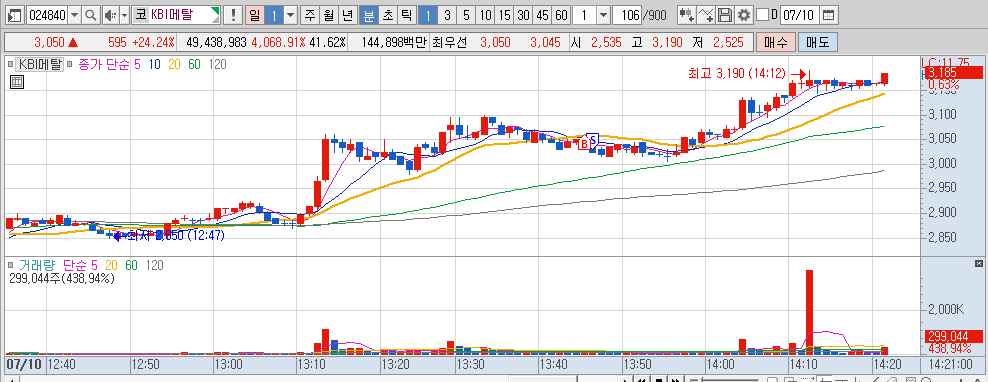988x382 pixels.
Task: Click the blue 10 moving average legend
Action: [x=154, y=63]
